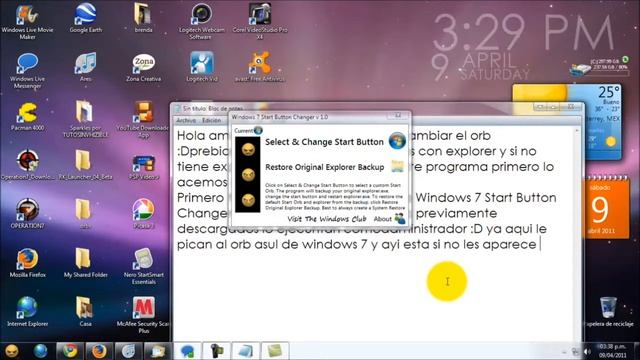This screenshot has width=640, height=360.
Task: Click the angry-face Start orb on taskbar
Action: click(12, 351)
